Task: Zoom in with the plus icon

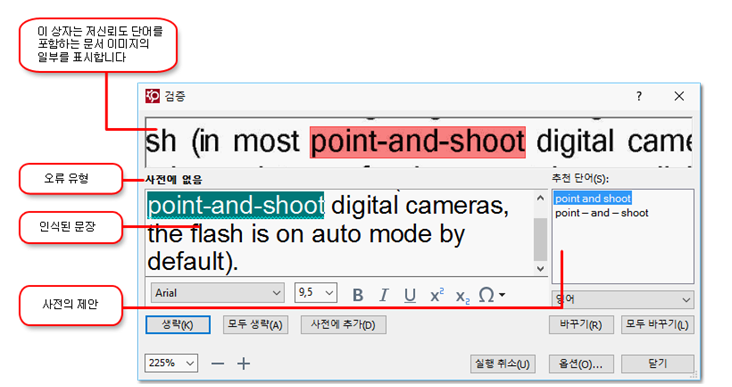Action: pyautogui.click(x=244, y=363)
